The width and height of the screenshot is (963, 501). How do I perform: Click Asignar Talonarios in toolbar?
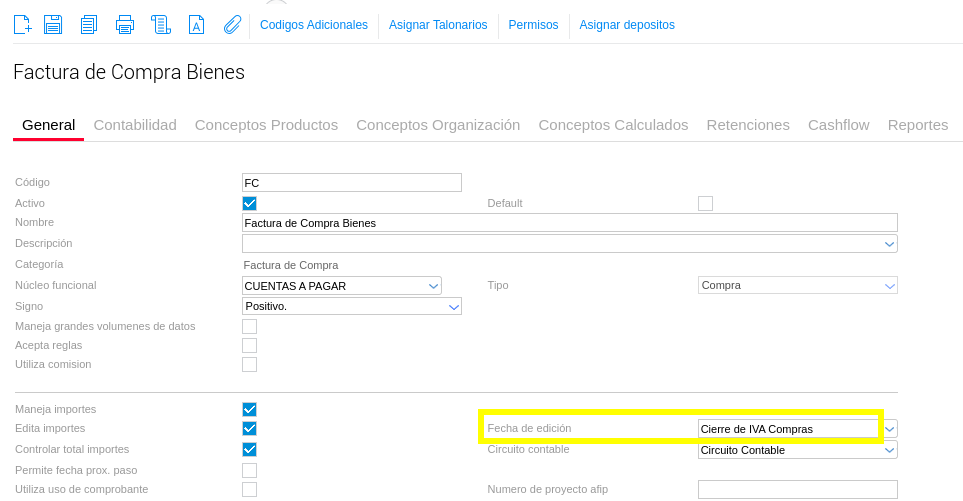point(438,25)
